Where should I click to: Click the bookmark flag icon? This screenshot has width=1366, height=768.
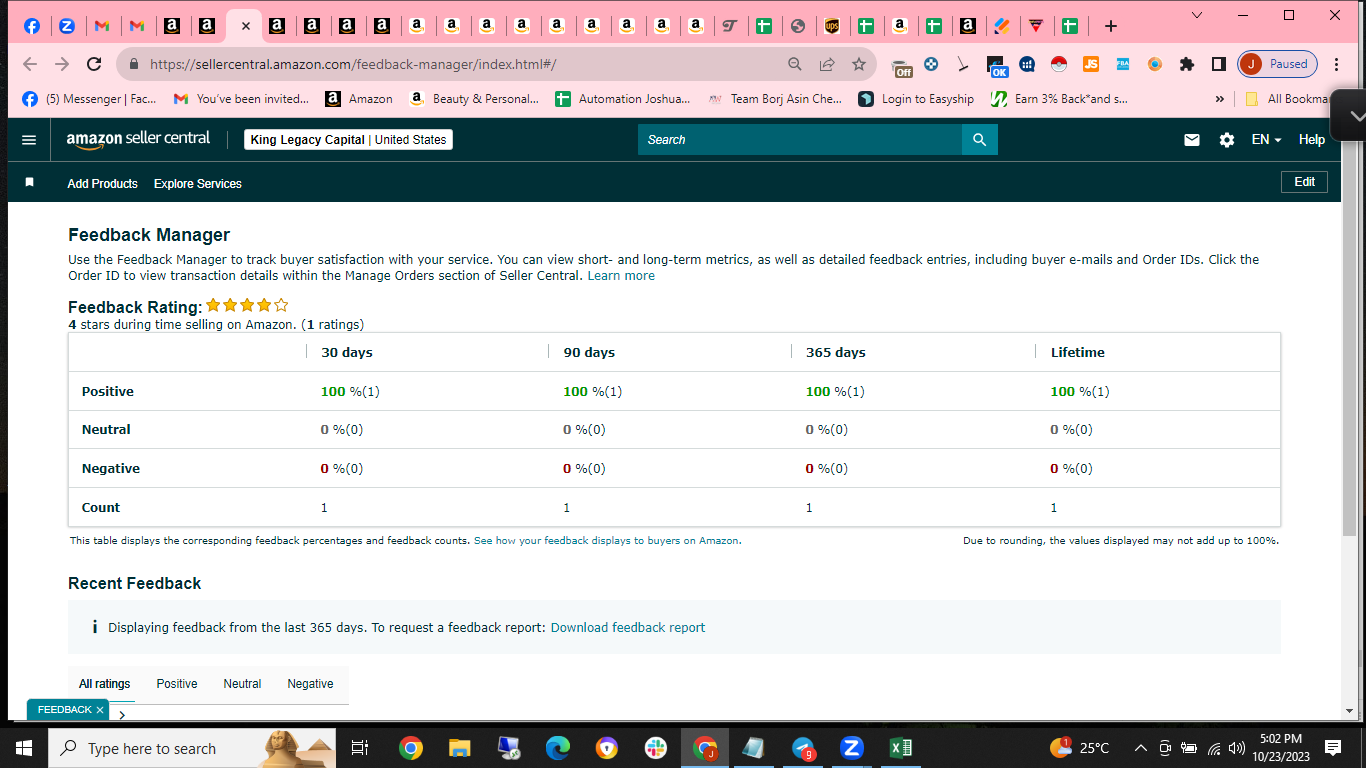tap(30, 183)
